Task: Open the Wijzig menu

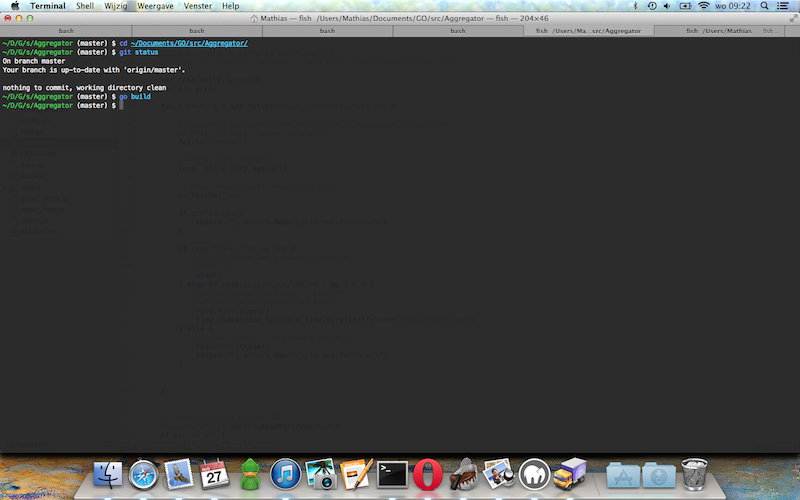Action: coord(116,6)
